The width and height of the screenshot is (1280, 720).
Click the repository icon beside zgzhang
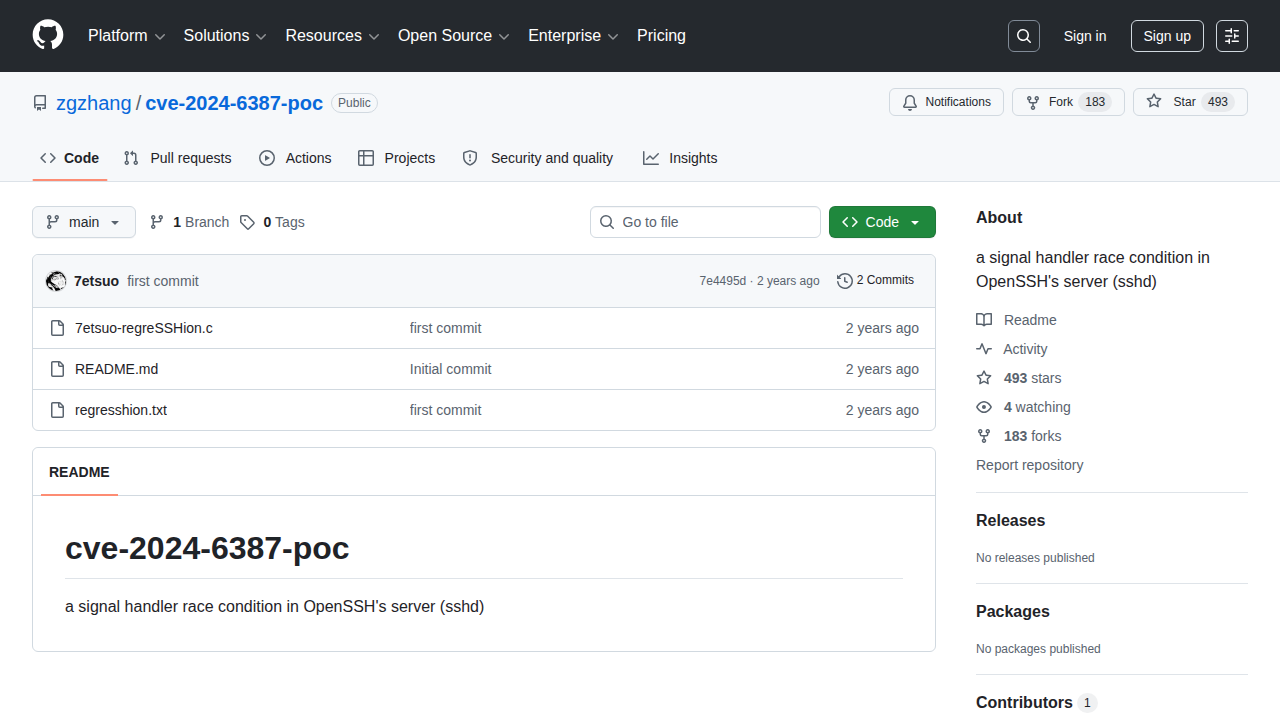pyautogui.click(x=40, y=103)
